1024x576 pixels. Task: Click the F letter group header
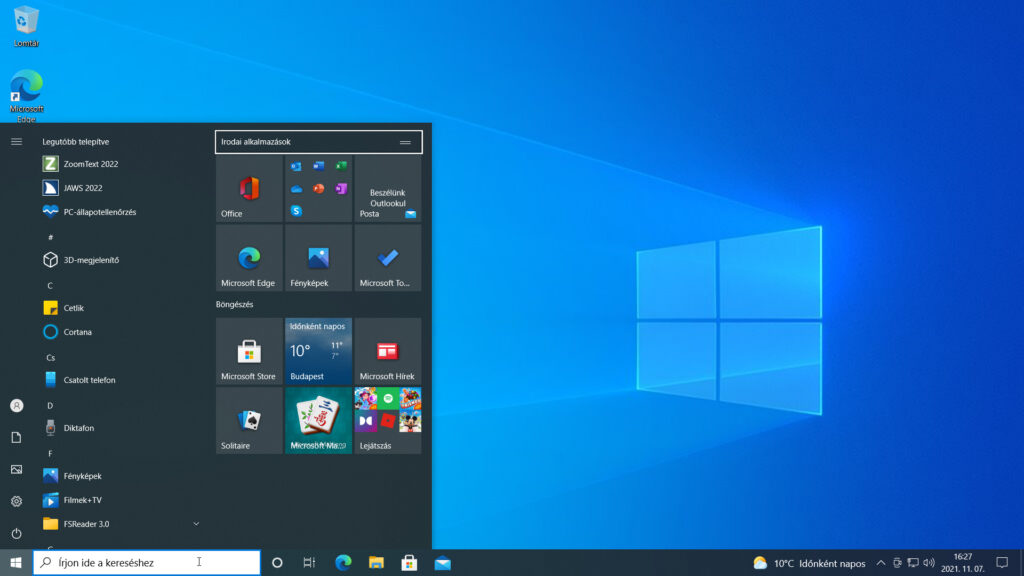[x=50, y=453]
